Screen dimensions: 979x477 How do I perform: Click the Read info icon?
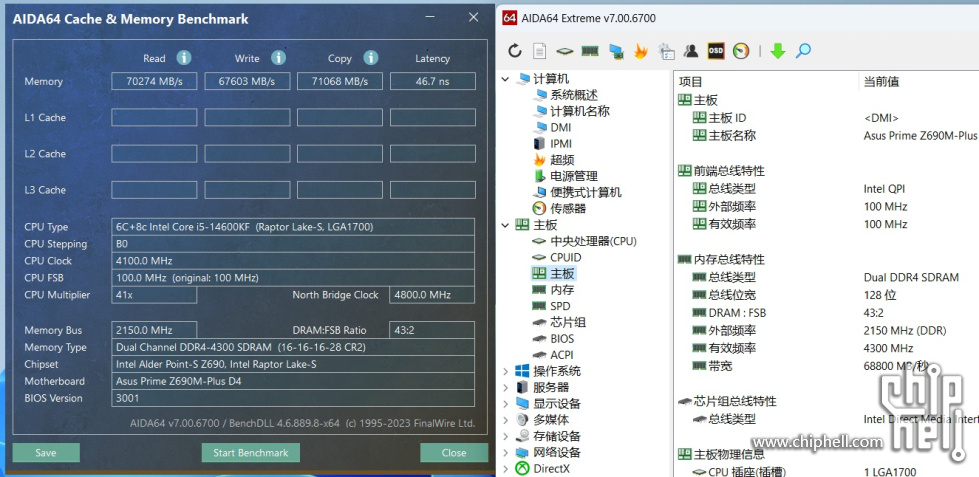(184, 57)
